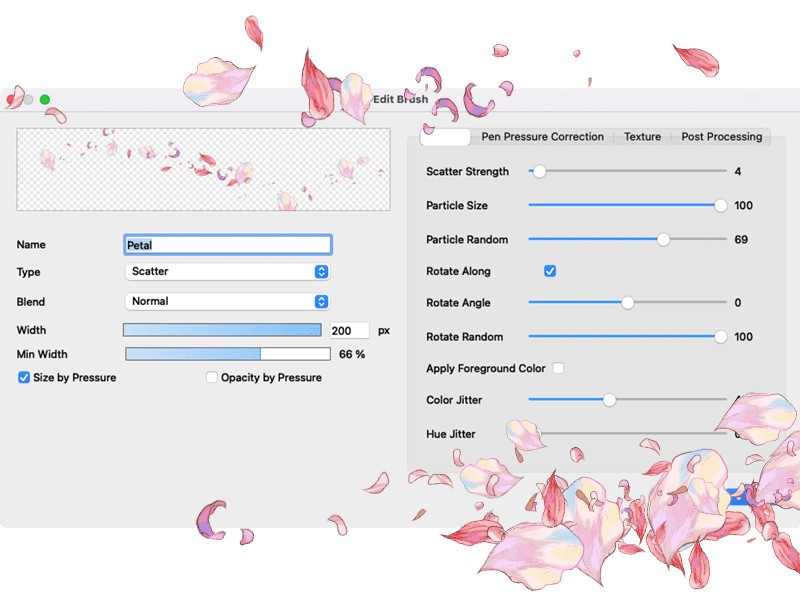Click the Rotate Angle slider
Image resolution: width=800 pixels, height=600 pixels.
629,303
